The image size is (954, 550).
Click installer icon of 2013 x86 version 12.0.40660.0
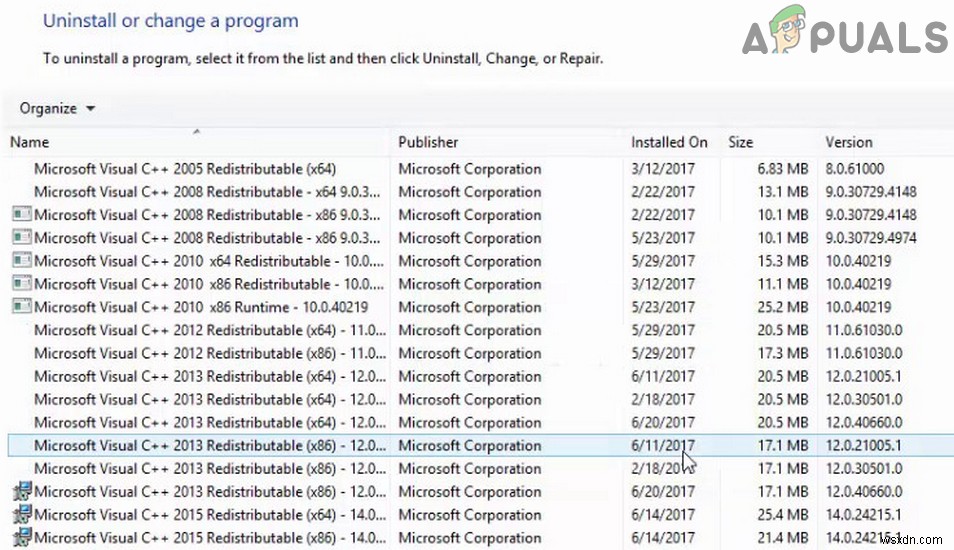(22, 491)
